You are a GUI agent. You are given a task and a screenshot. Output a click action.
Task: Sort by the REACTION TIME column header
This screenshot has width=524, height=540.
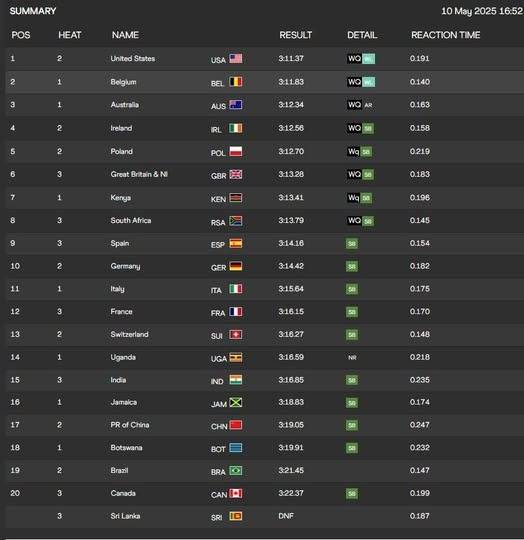(x=446, y=35)
